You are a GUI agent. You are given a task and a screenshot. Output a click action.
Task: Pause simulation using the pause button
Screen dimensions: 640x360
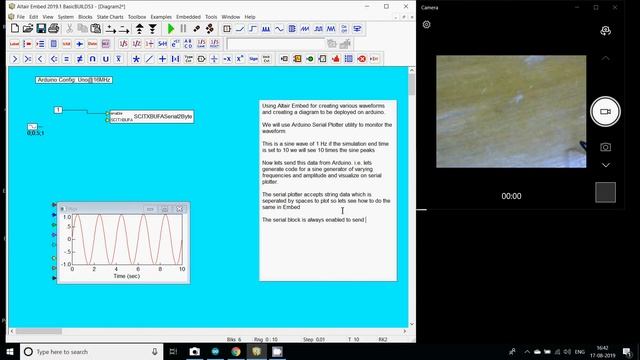point(183,29)
